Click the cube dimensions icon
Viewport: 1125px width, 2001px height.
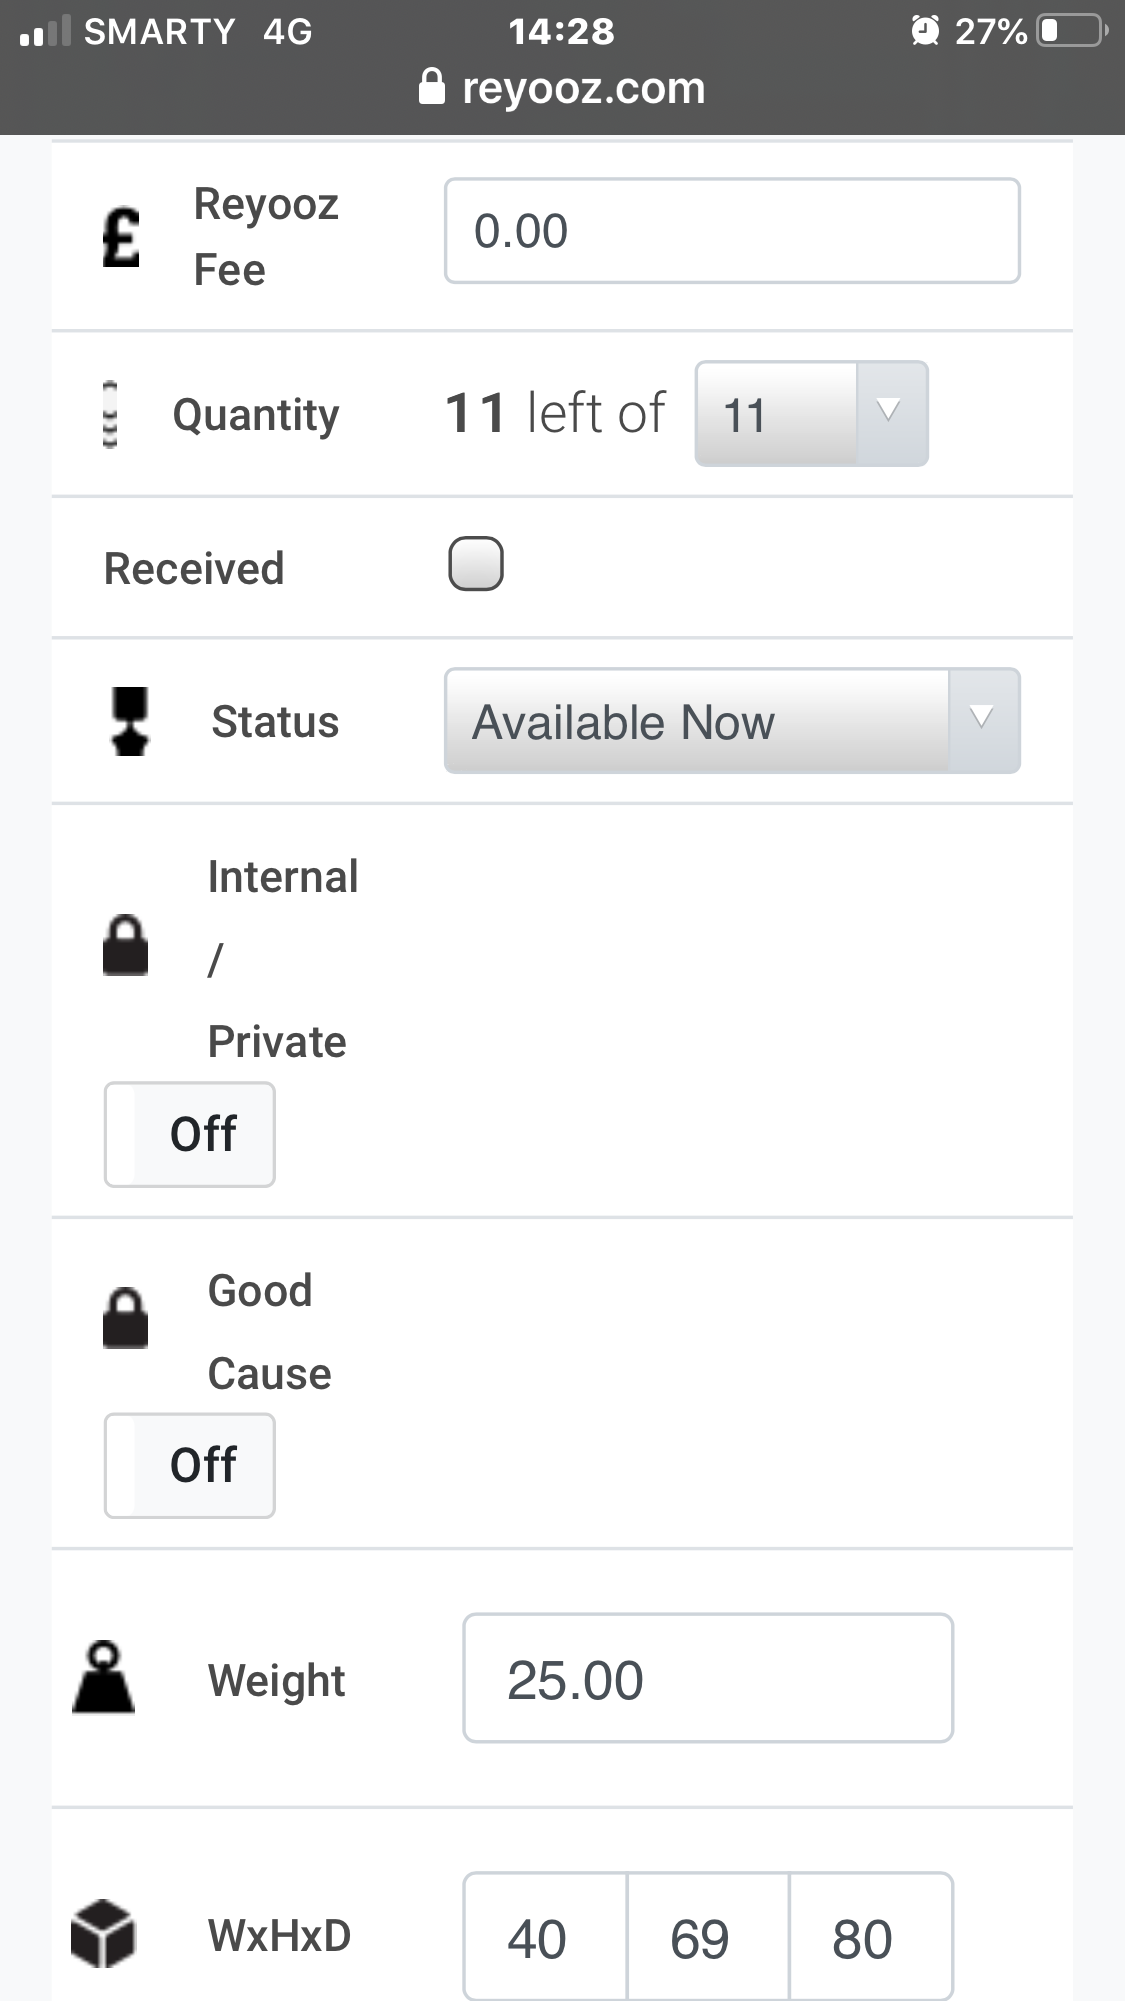(103, 1934)
